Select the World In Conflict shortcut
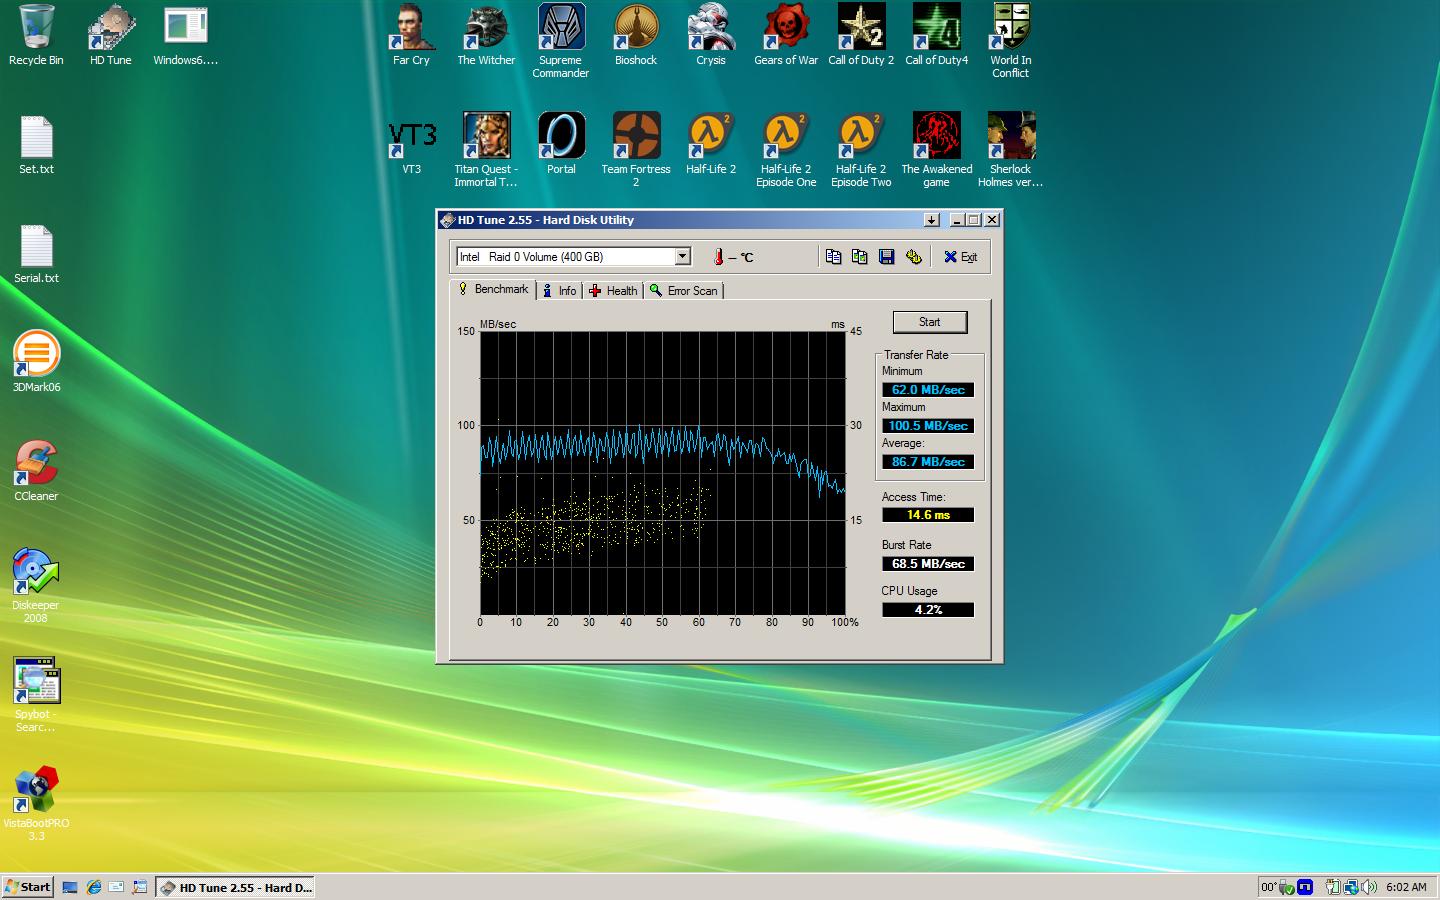 1011,41
